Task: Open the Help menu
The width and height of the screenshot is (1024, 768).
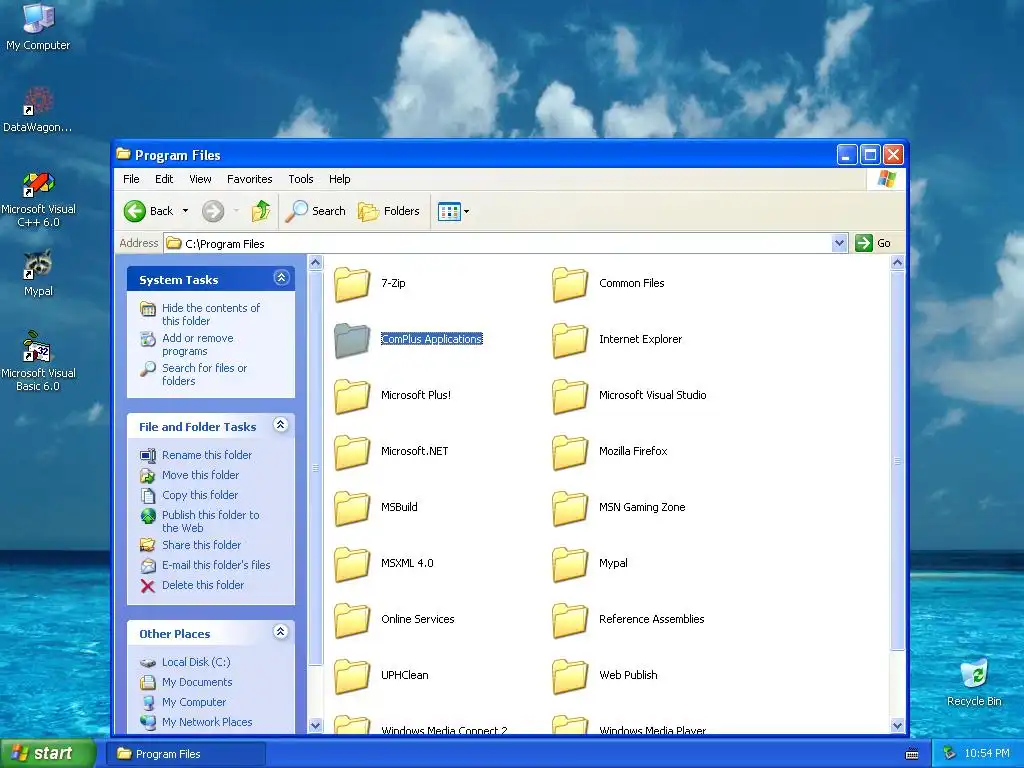Action: (x=340, y=179)
